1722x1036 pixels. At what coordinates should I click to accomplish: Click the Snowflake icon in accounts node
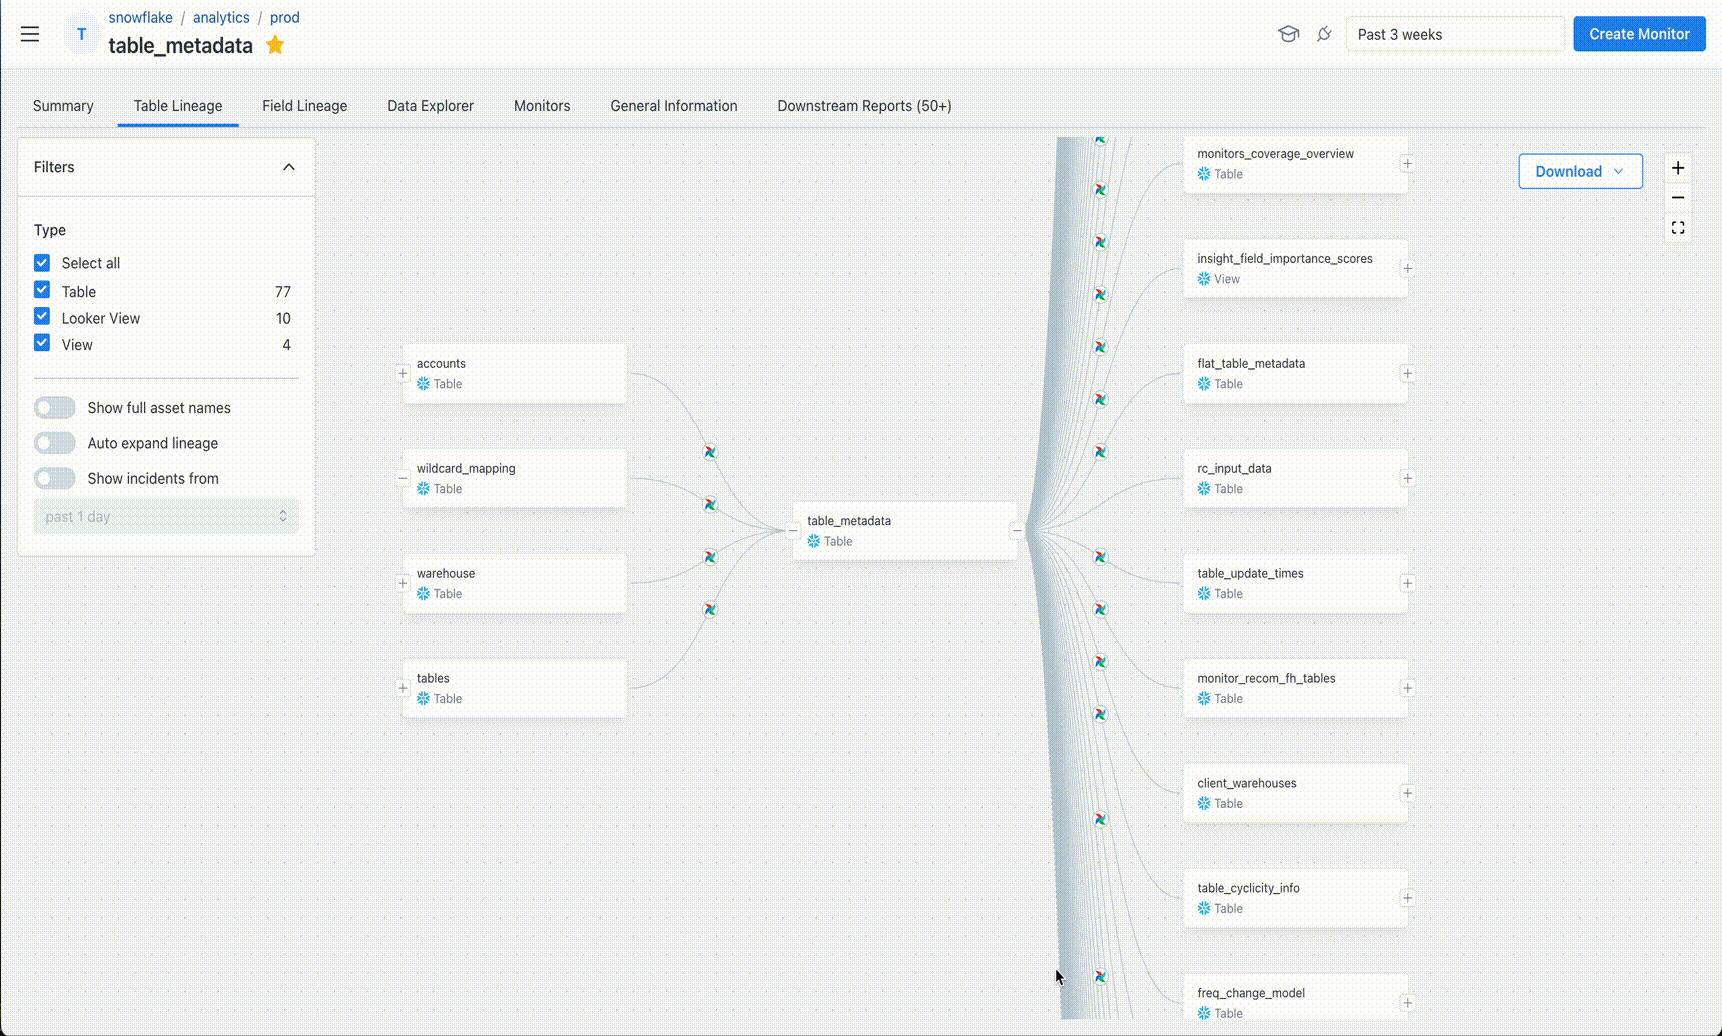tap(423, 384)
